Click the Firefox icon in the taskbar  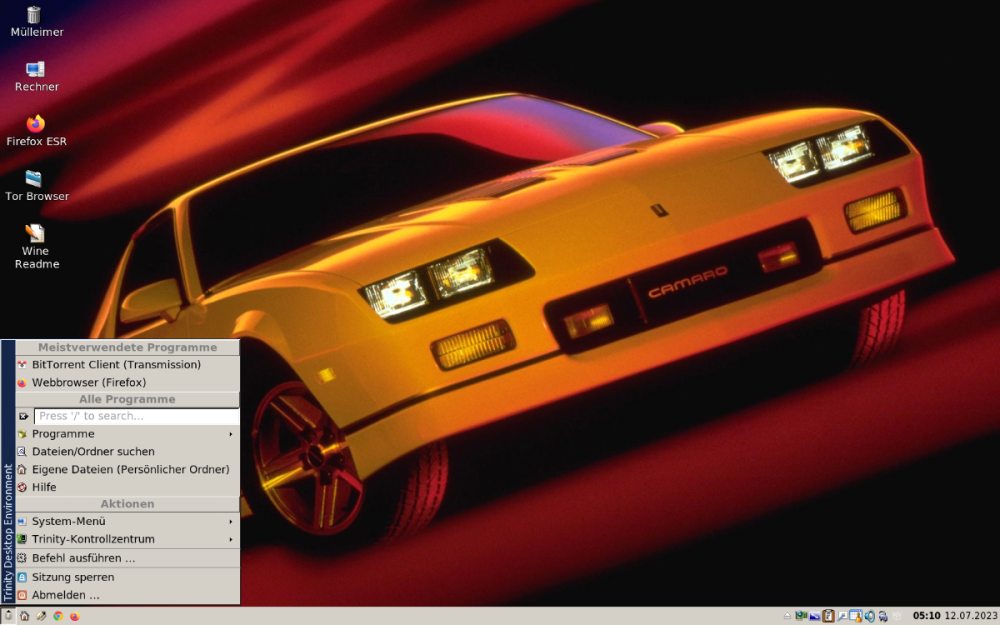(75, 616)
